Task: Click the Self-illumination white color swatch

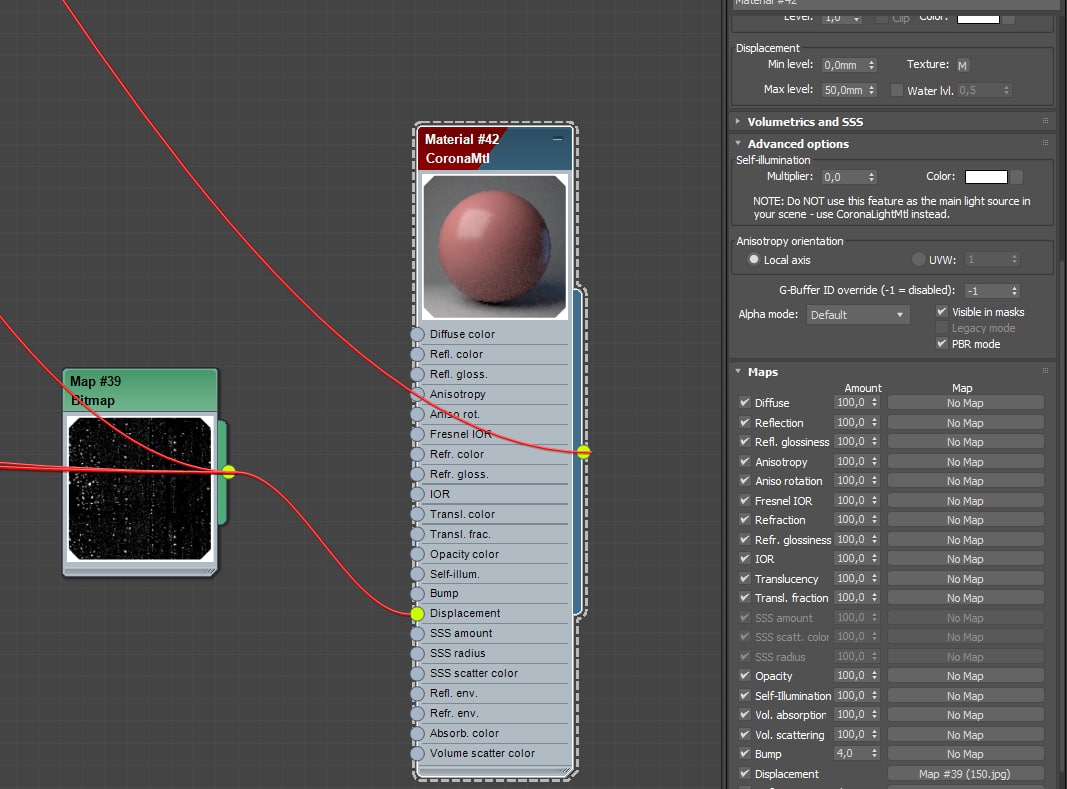Action: (x=986, y=176)
